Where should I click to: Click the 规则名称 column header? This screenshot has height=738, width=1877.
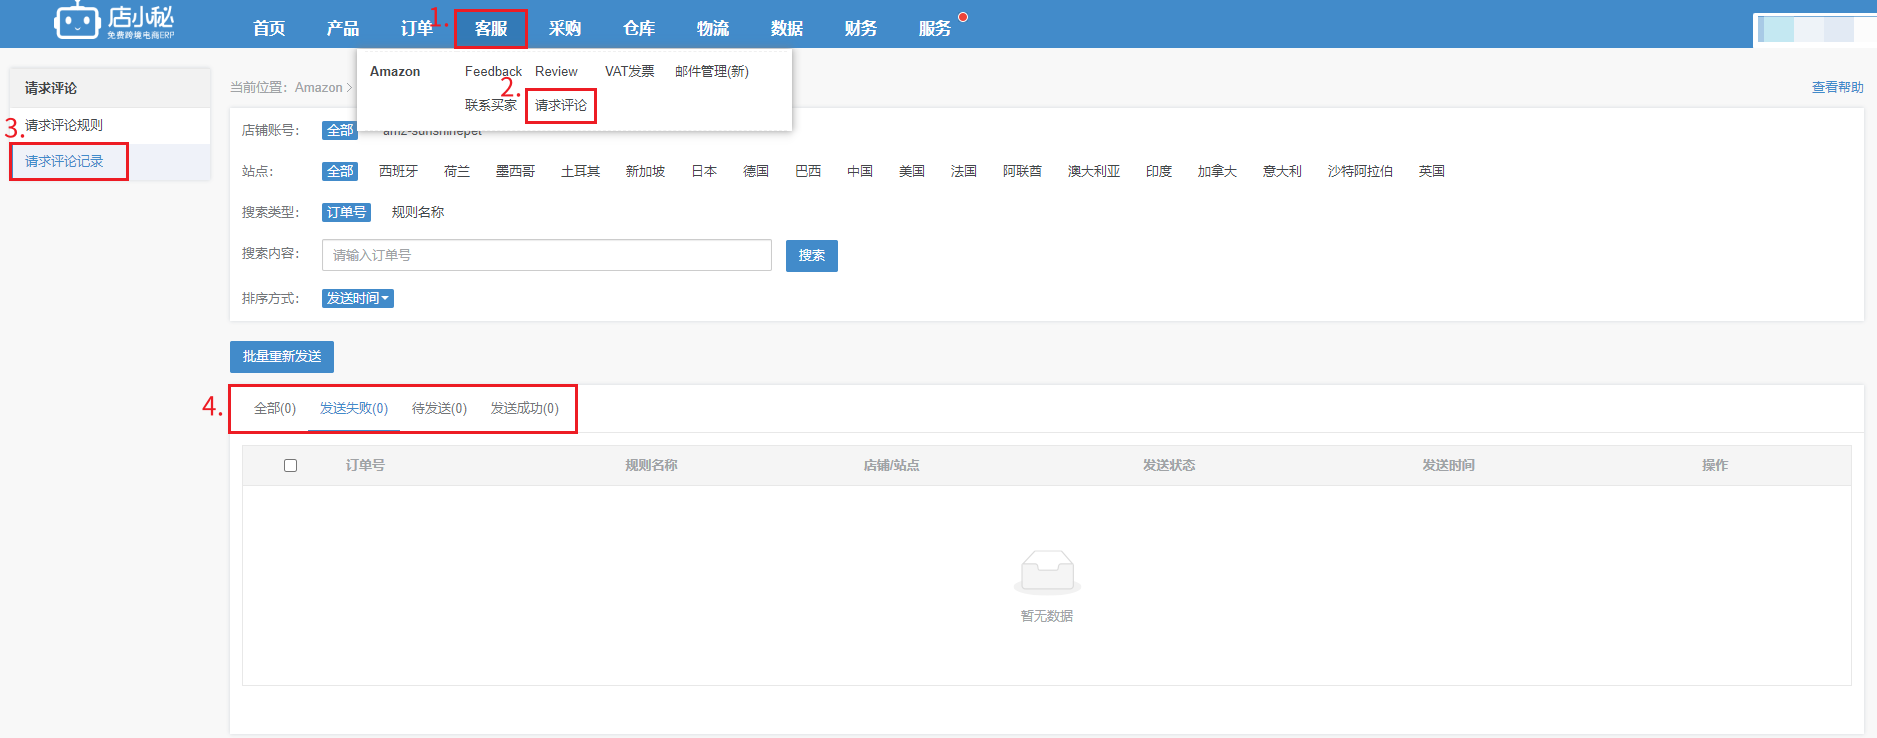tap(651, 465)
